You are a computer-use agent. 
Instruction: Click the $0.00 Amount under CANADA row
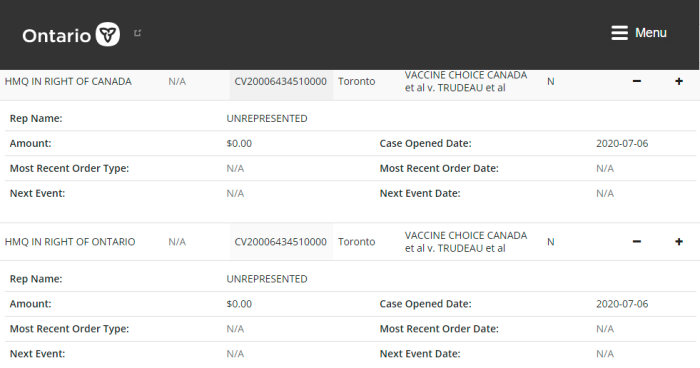coord(239,143)
